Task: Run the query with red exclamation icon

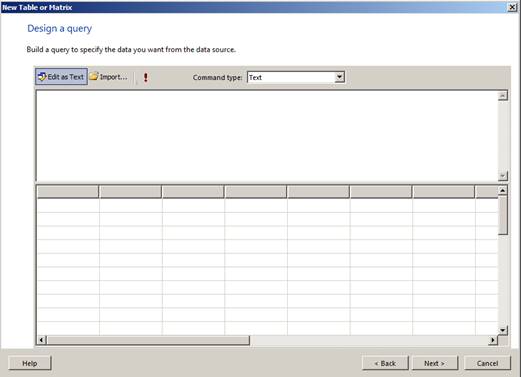Action: [146, 77]
